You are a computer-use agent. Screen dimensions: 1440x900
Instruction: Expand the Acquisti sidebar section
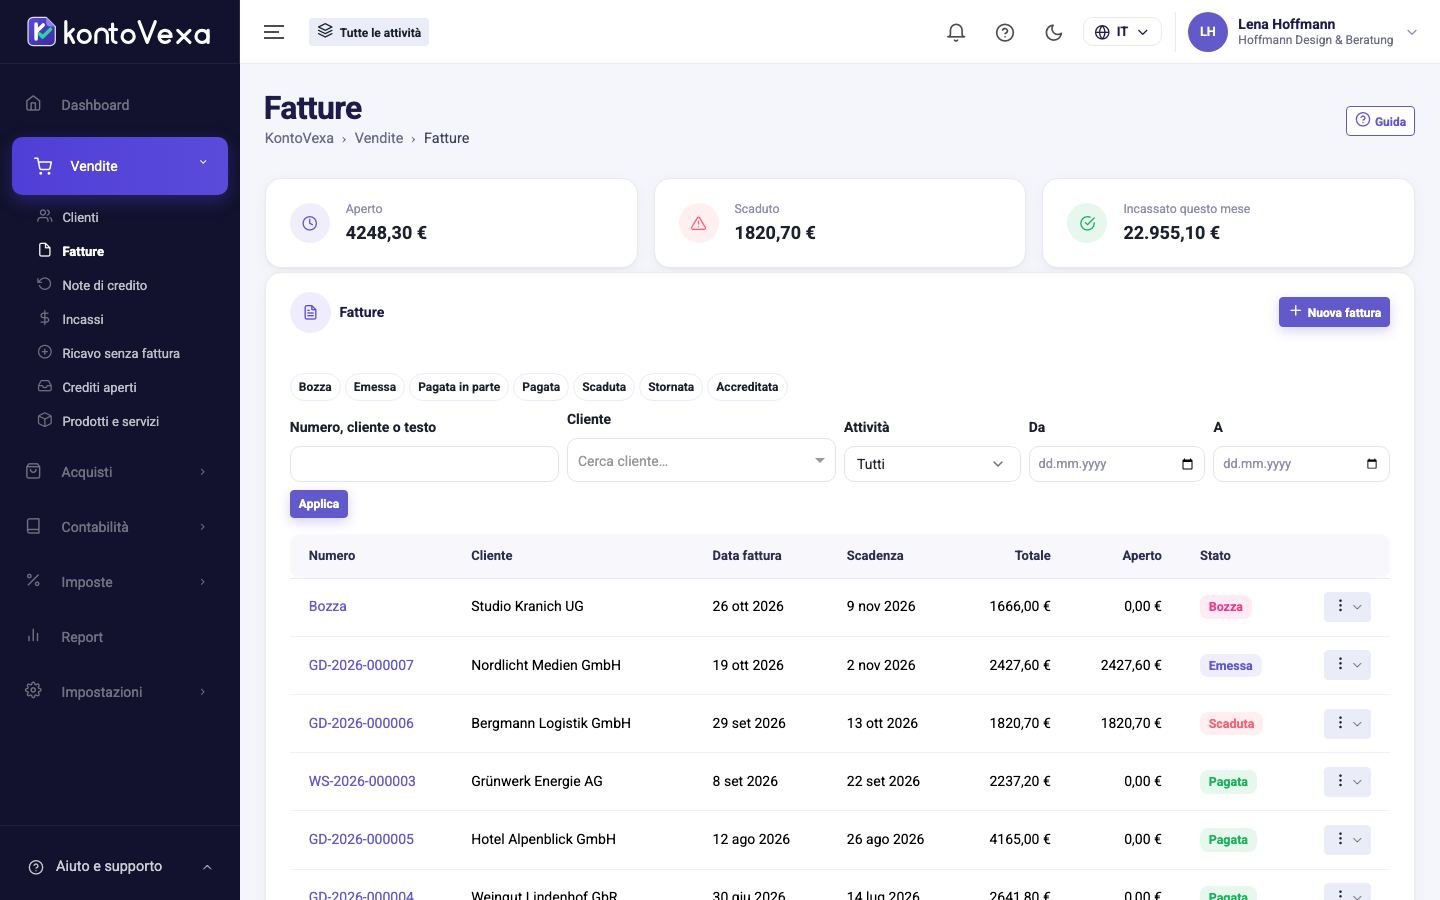coord(120,472)
